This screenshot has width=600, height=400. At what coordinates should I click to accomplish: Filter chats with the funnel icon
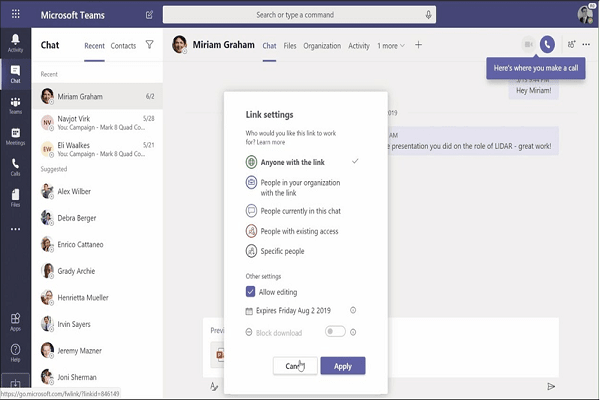(150, 45)
